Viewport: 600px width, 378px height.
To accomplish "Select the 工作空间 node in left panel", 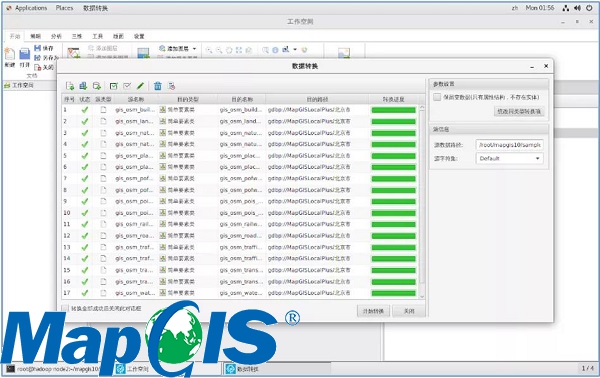I will [19, 85].
